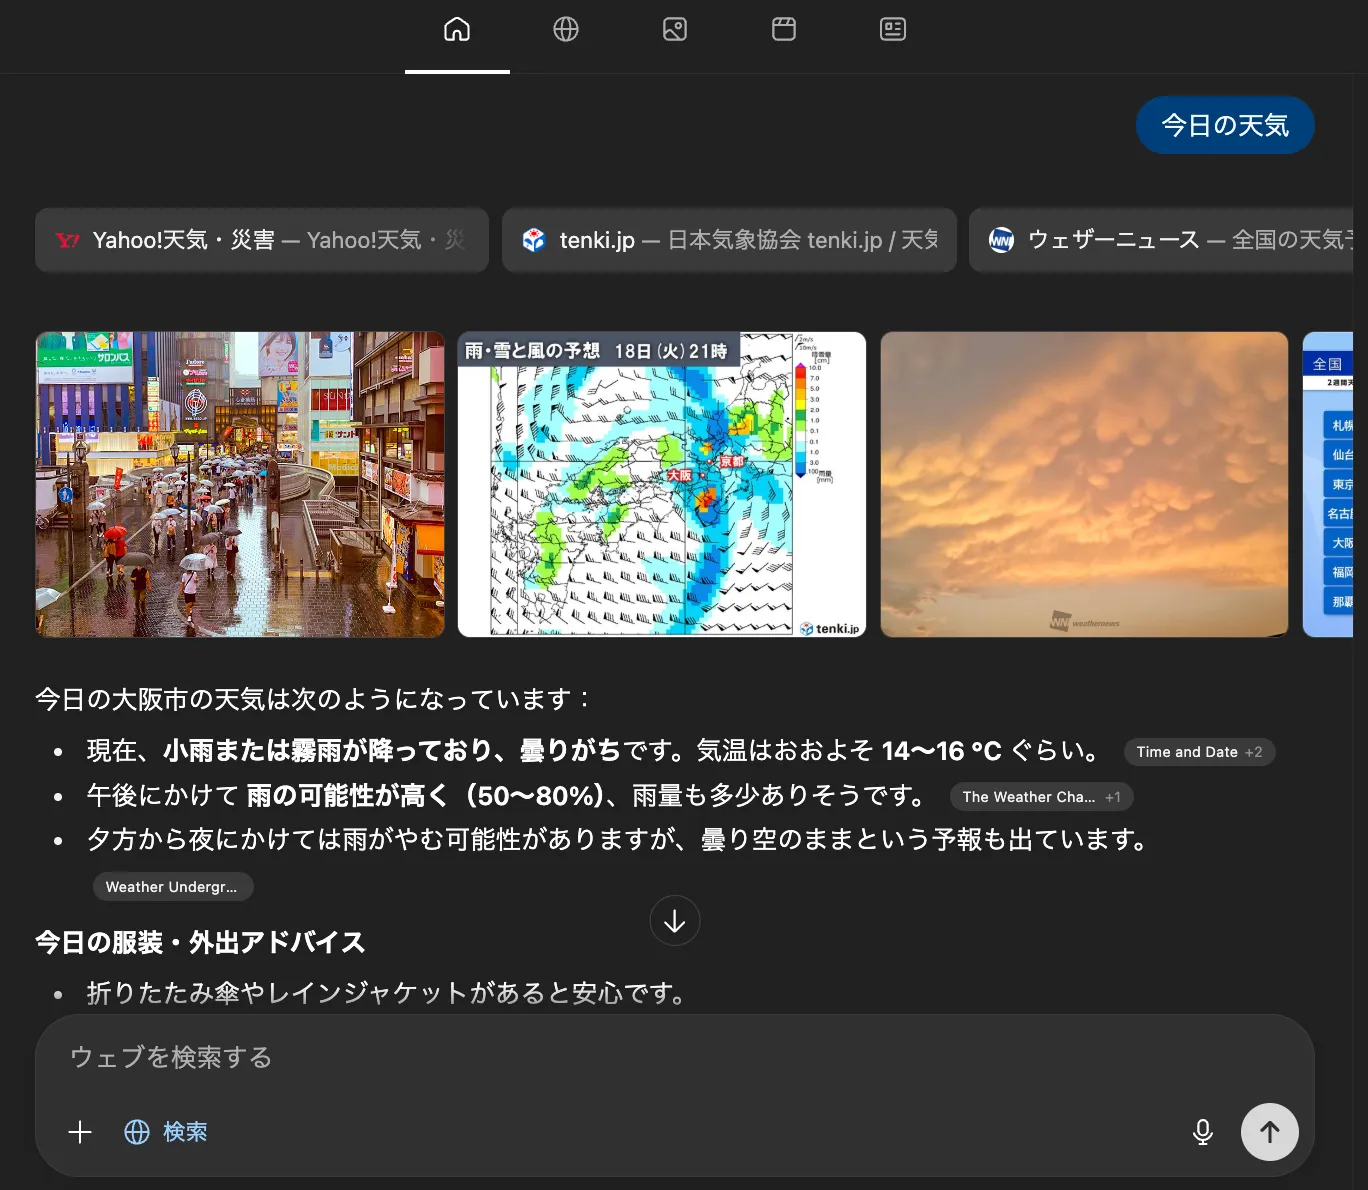The height and width of the screenshot is (1190, 1368).
Task: Start voice input with microphone icon
Action: 1203,1132
